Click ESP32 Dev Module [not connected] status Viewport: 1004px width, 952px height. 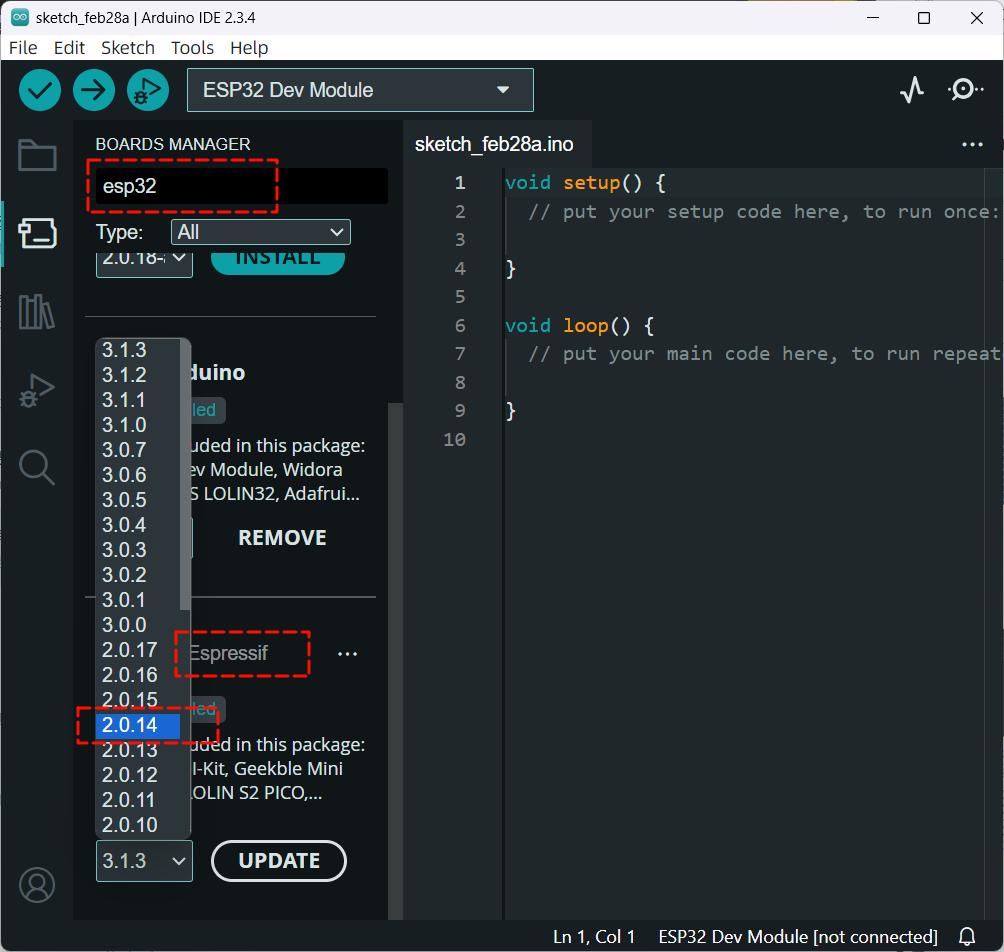[798, 937]
